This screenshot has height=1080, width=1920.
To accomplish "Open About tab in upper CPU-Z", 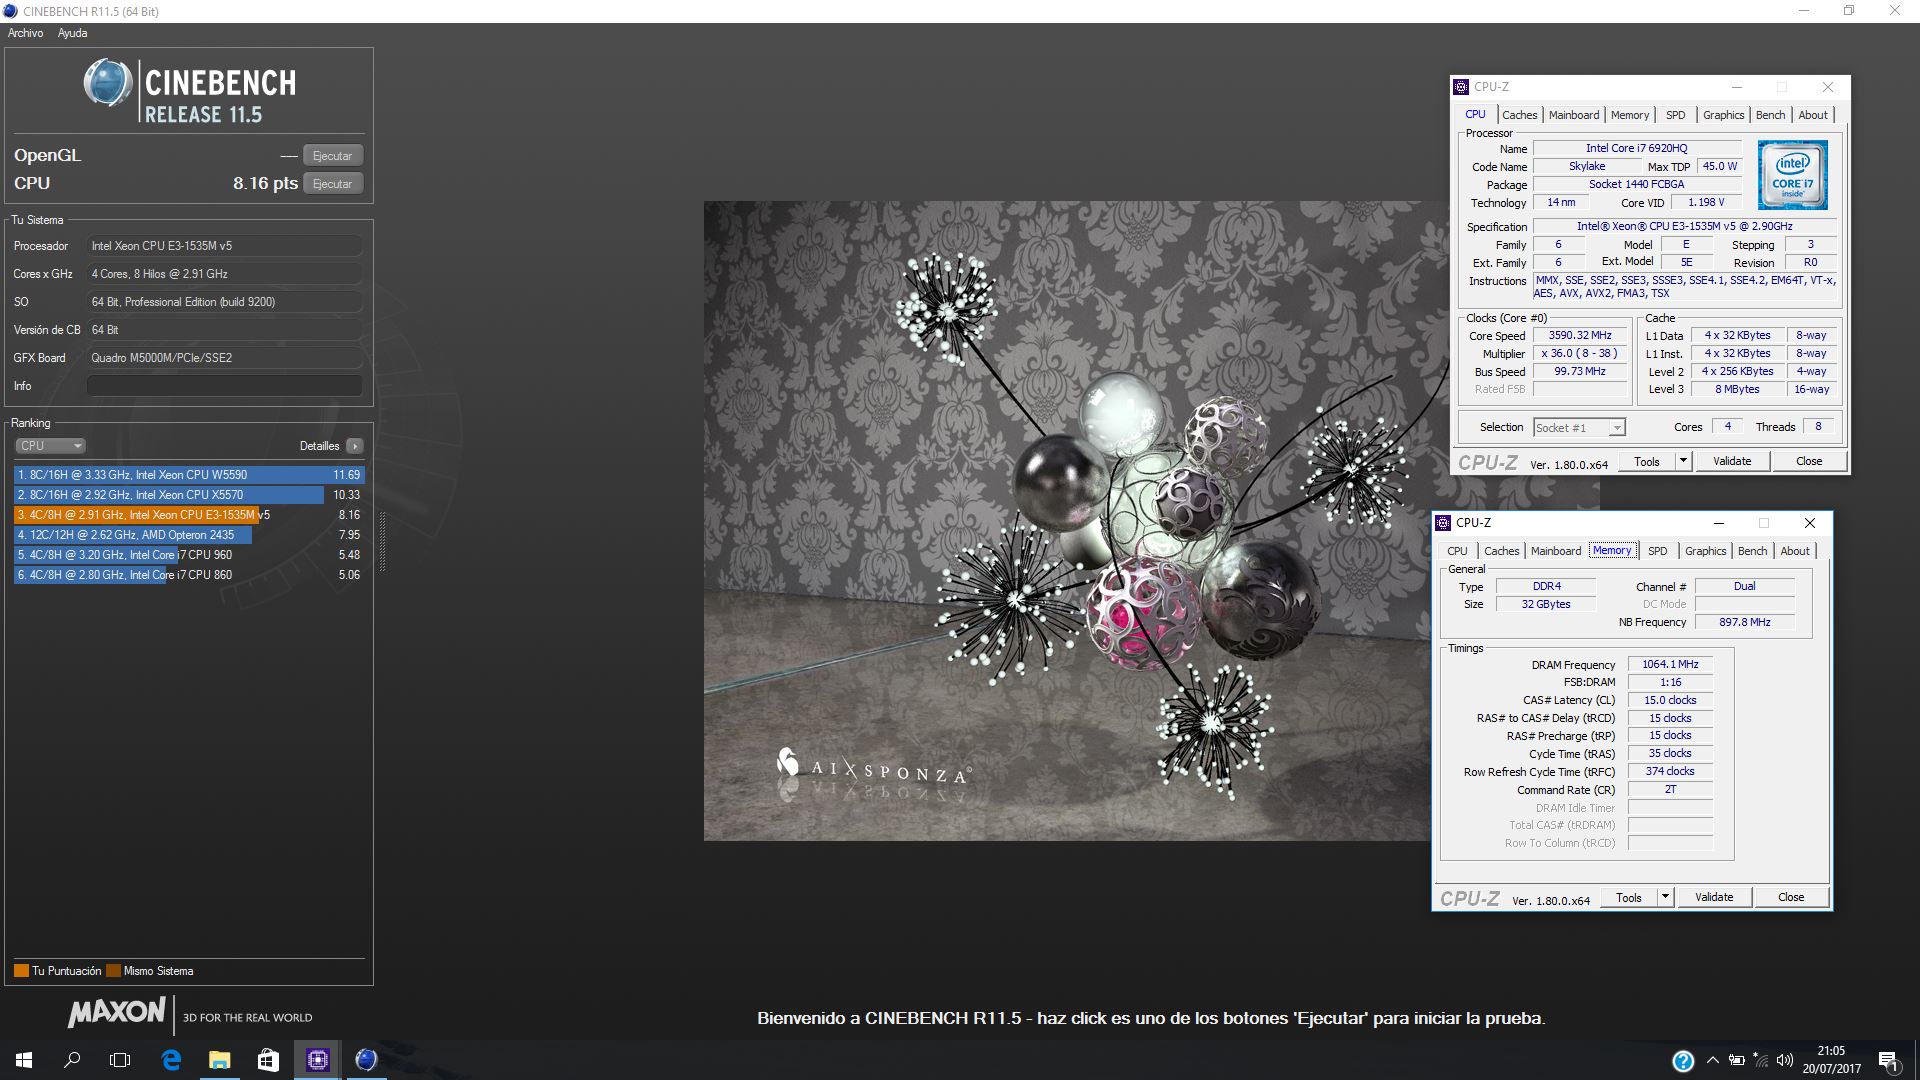I will pyautogui.click(x=1813, y=115).
